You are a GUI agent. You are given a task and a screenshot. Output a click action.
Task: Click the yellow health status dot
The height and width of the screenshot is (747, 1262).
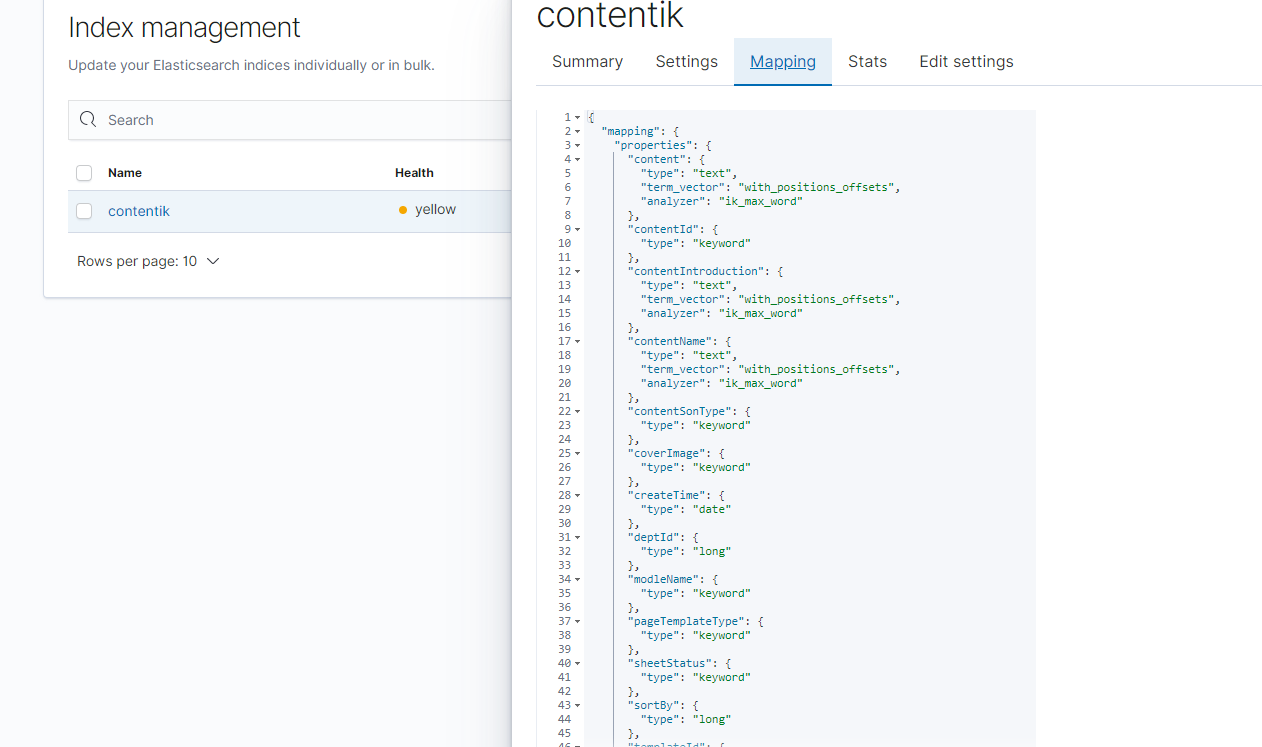[403, 210]
